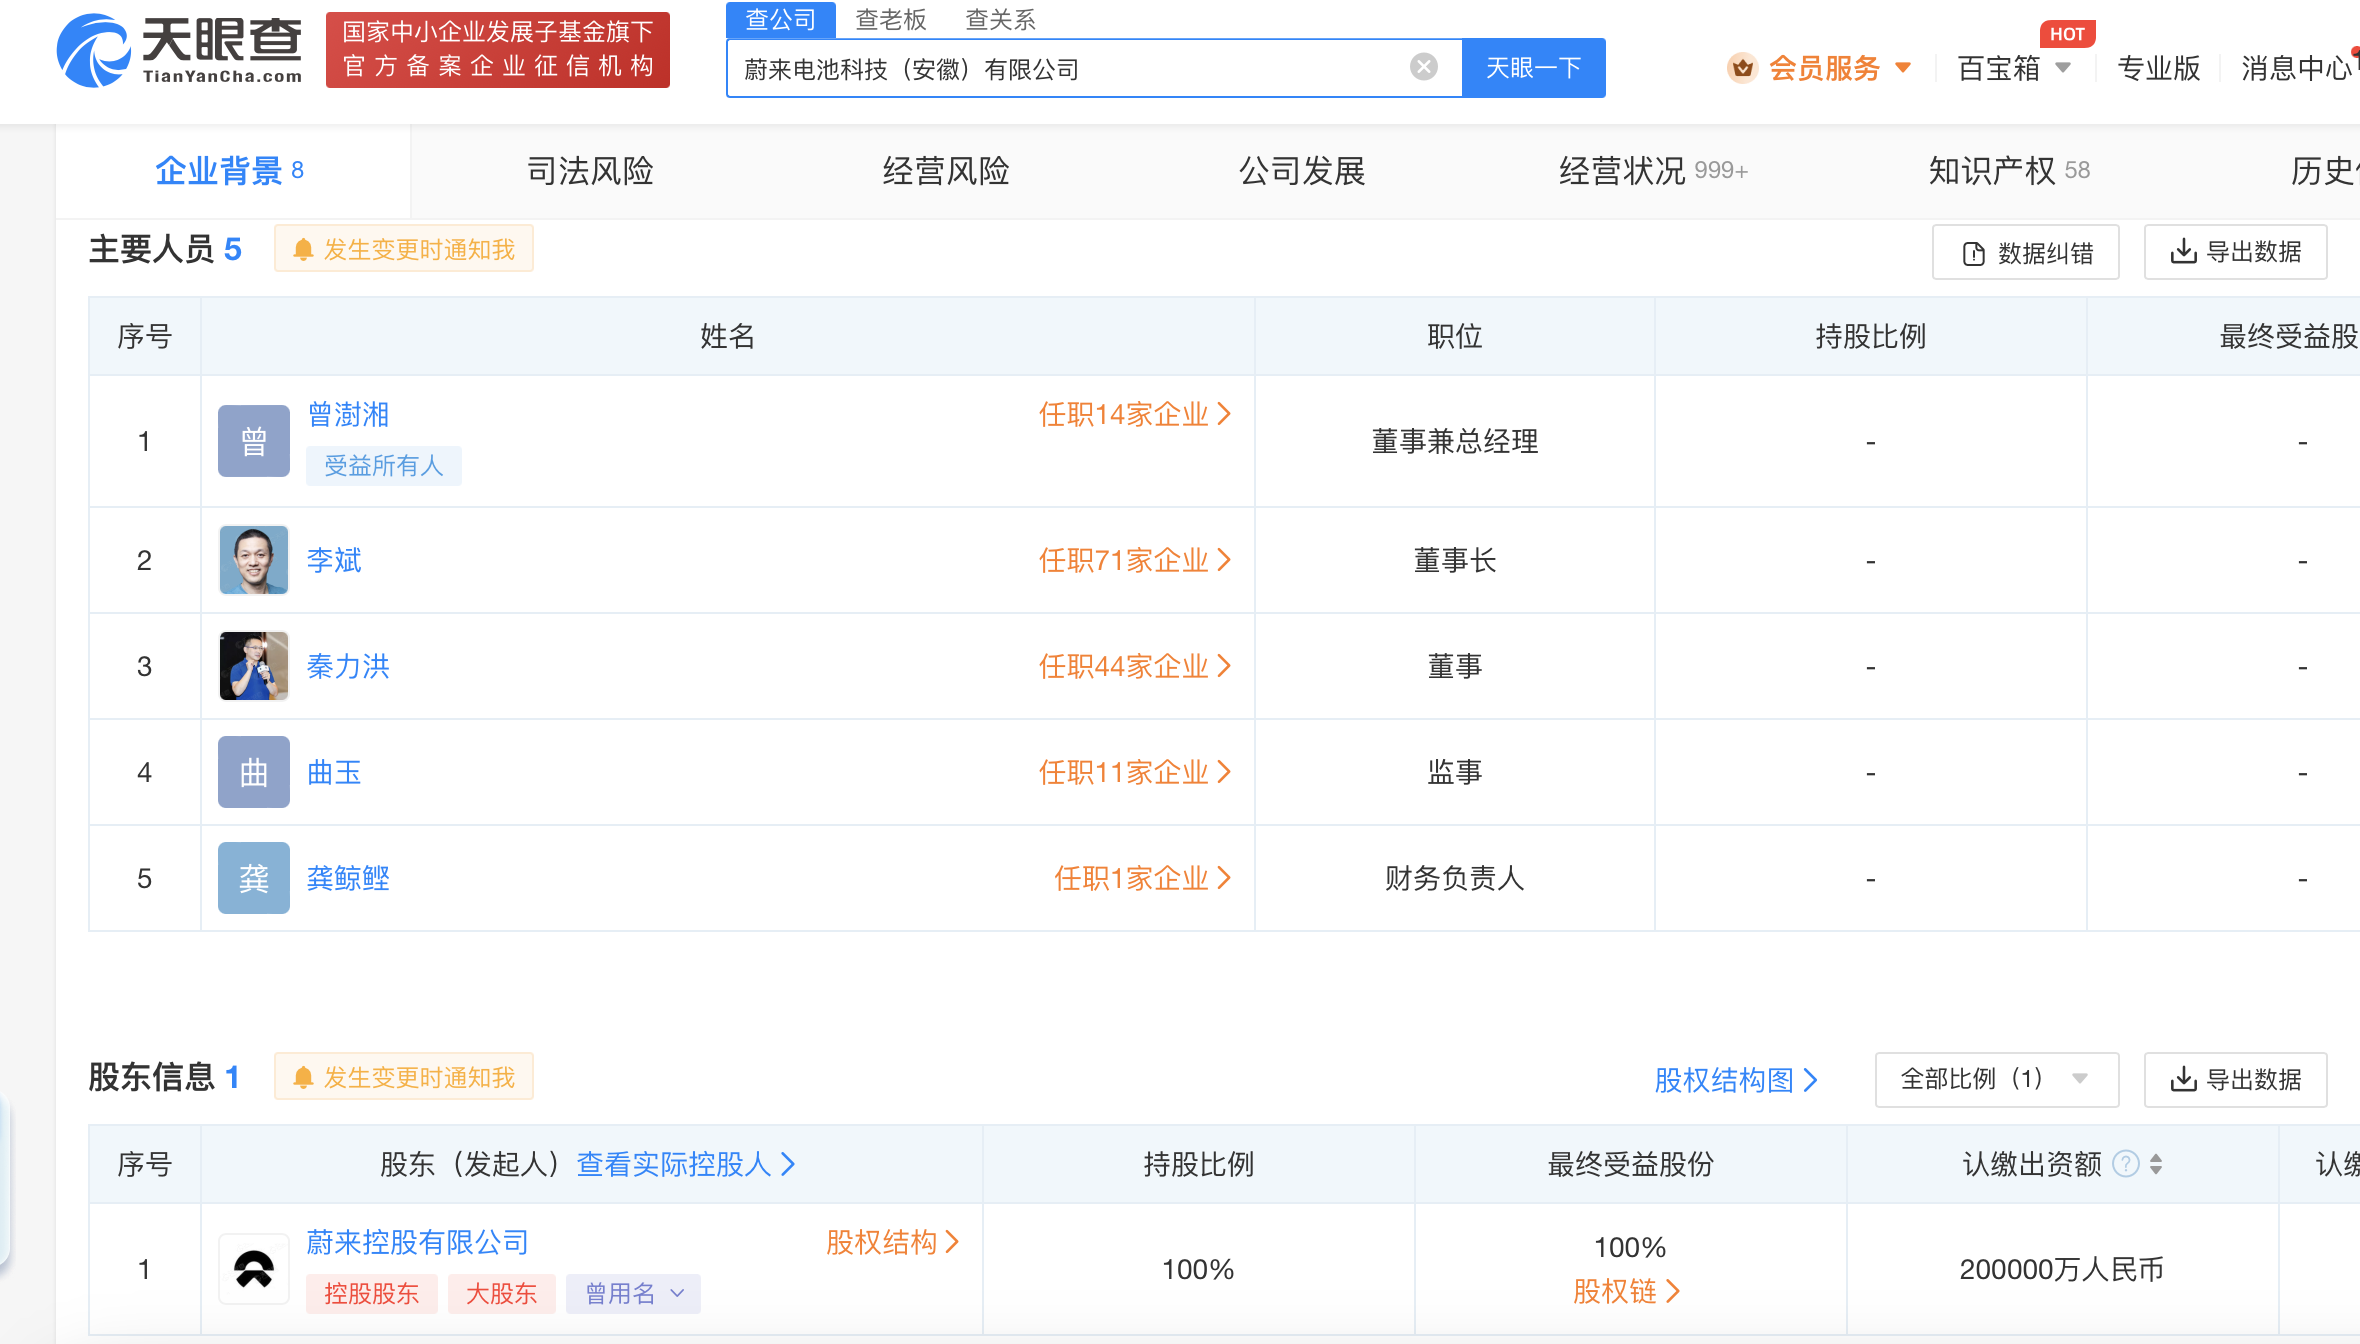Click the crown icon beside 会员服务
Viewport: 2360px width, 1344px height.
pos(1742,68)
